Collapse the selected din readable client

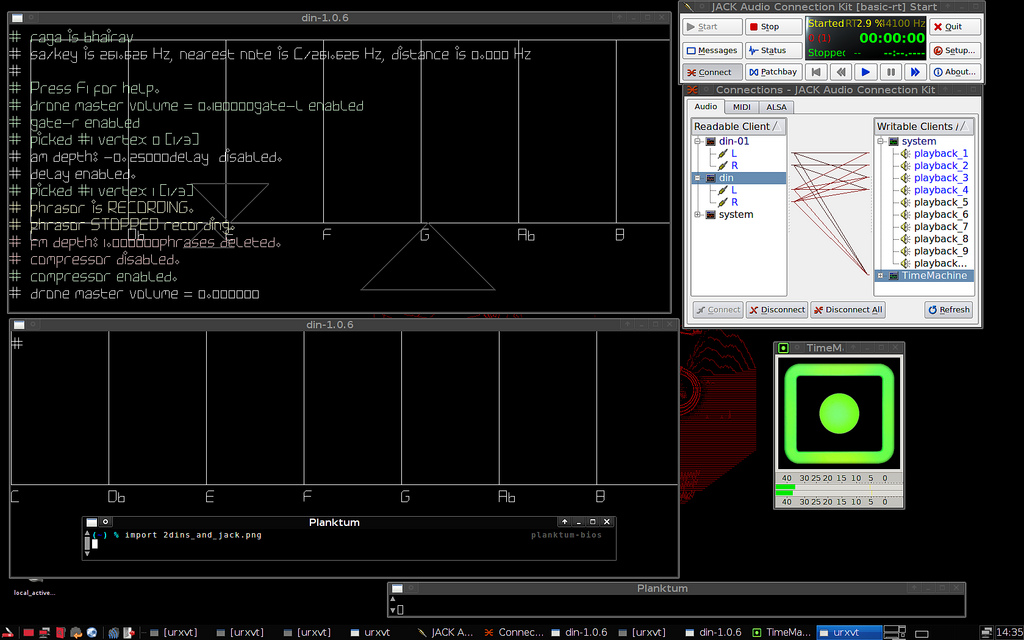(x=697, y=178)
